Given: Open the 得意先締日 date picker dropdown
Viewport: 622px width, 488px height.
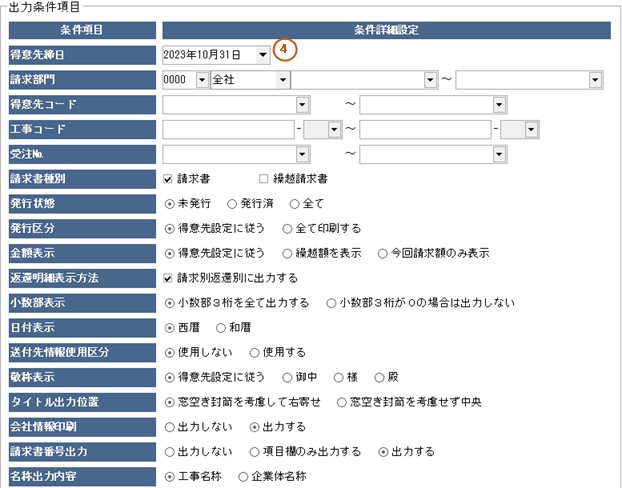Looking at the screenshot, I should click(261, 55).
